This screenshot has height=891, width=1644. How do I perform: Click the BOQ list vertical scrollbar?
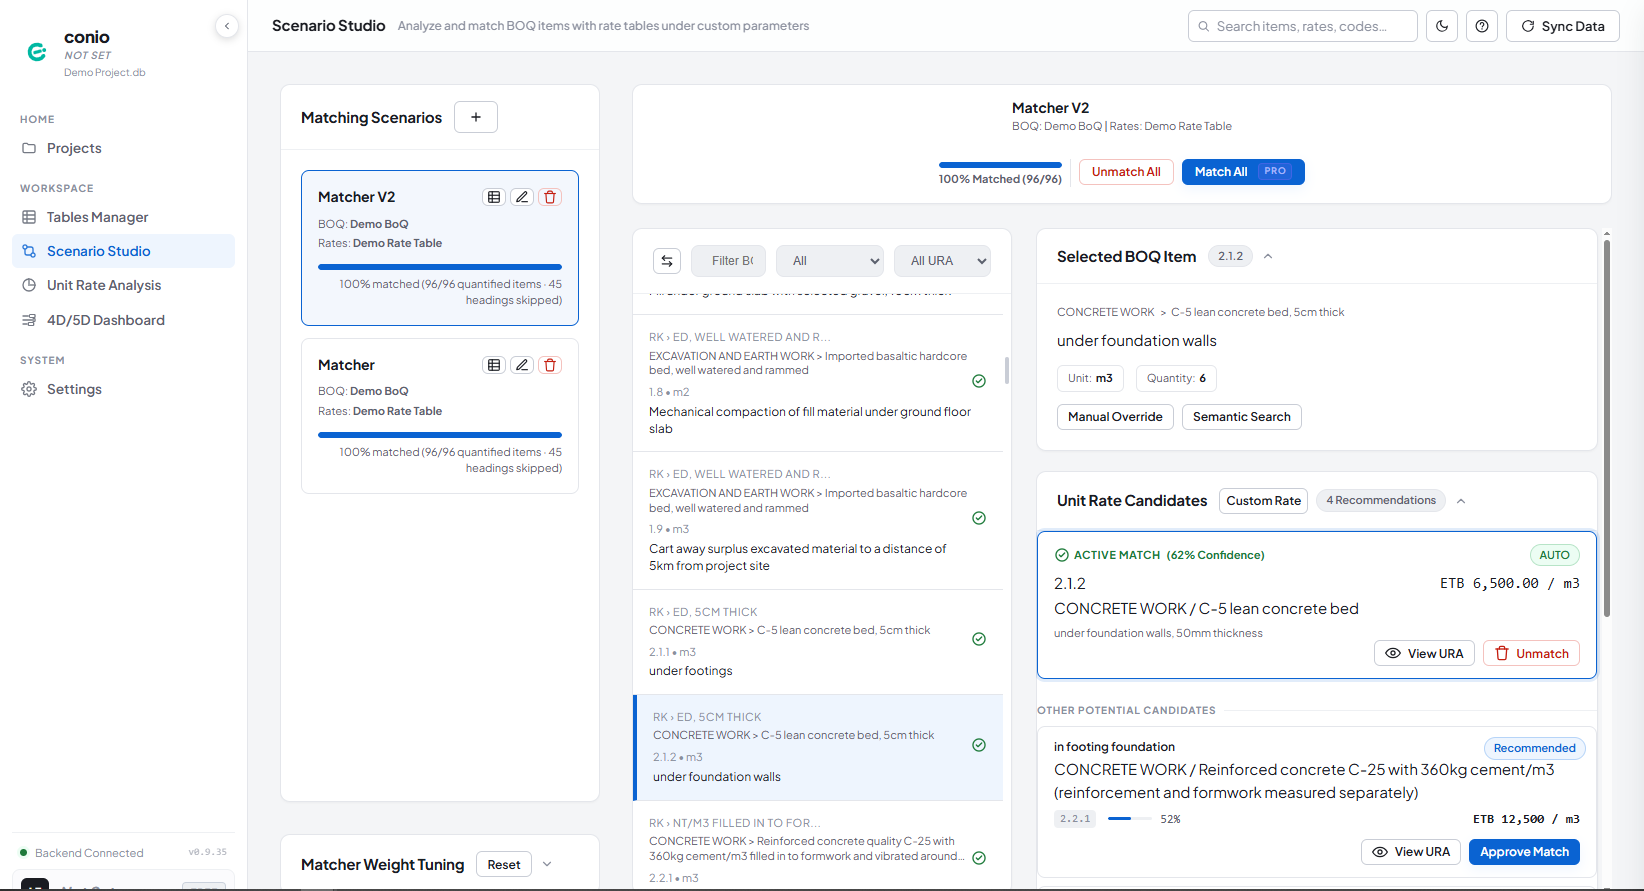[1007, 370]
